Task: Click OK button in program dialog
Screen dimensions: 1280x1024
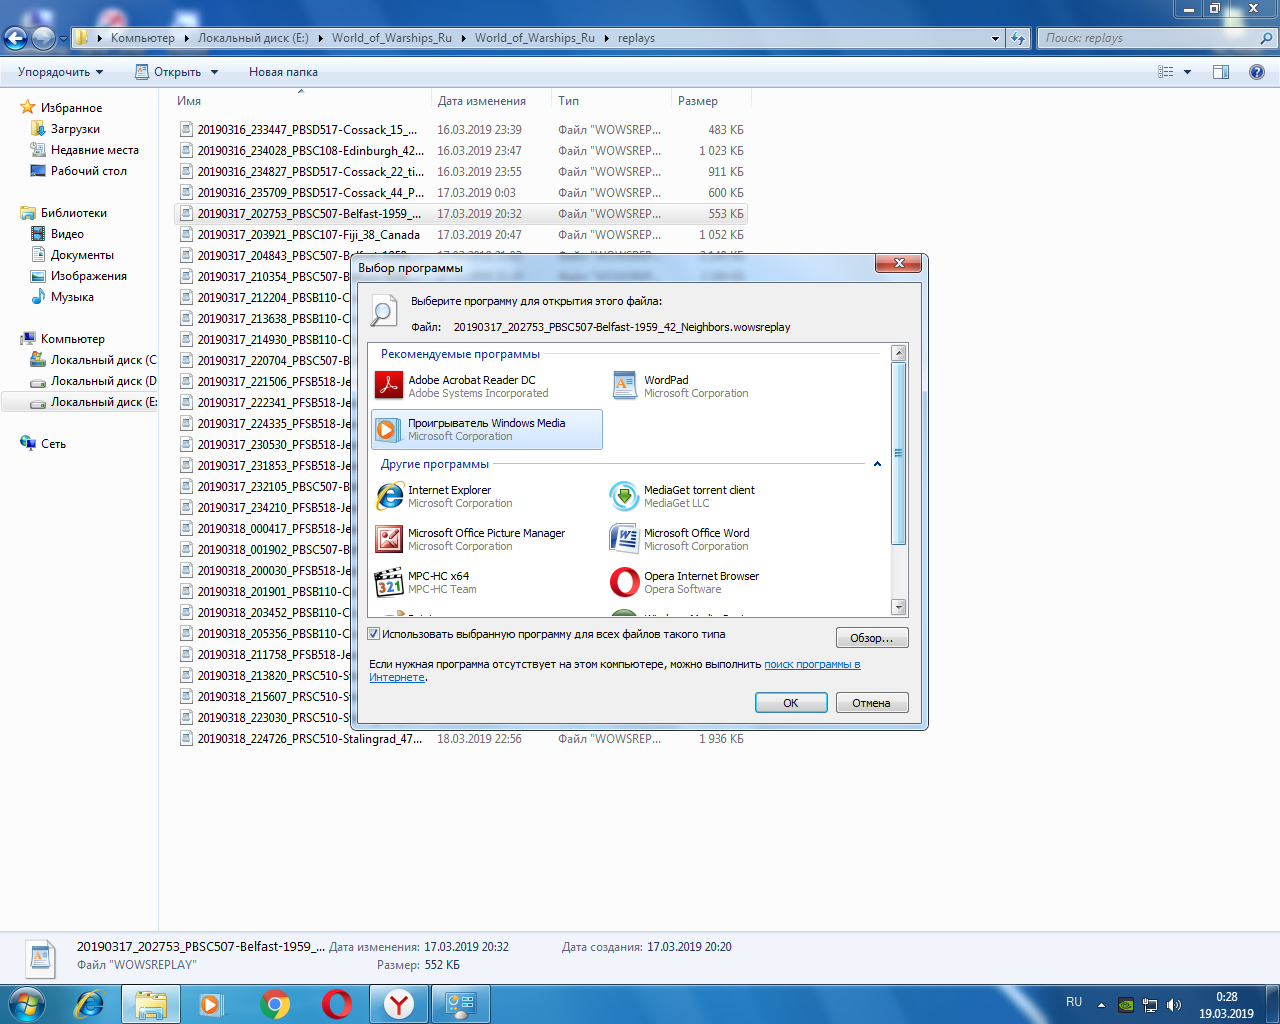Action: pos(791,703)
